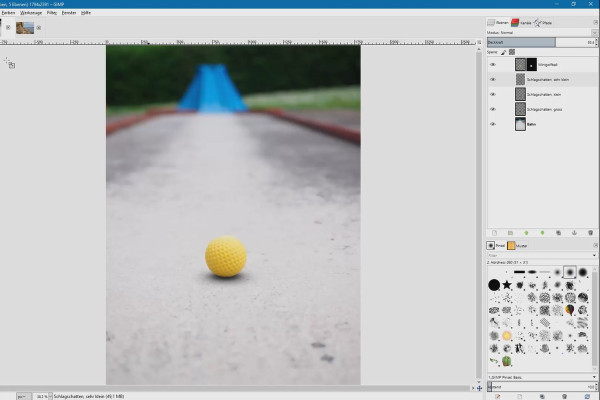Switch to the Pfade tab
600x400 pixels.
[x=543, y=23]
